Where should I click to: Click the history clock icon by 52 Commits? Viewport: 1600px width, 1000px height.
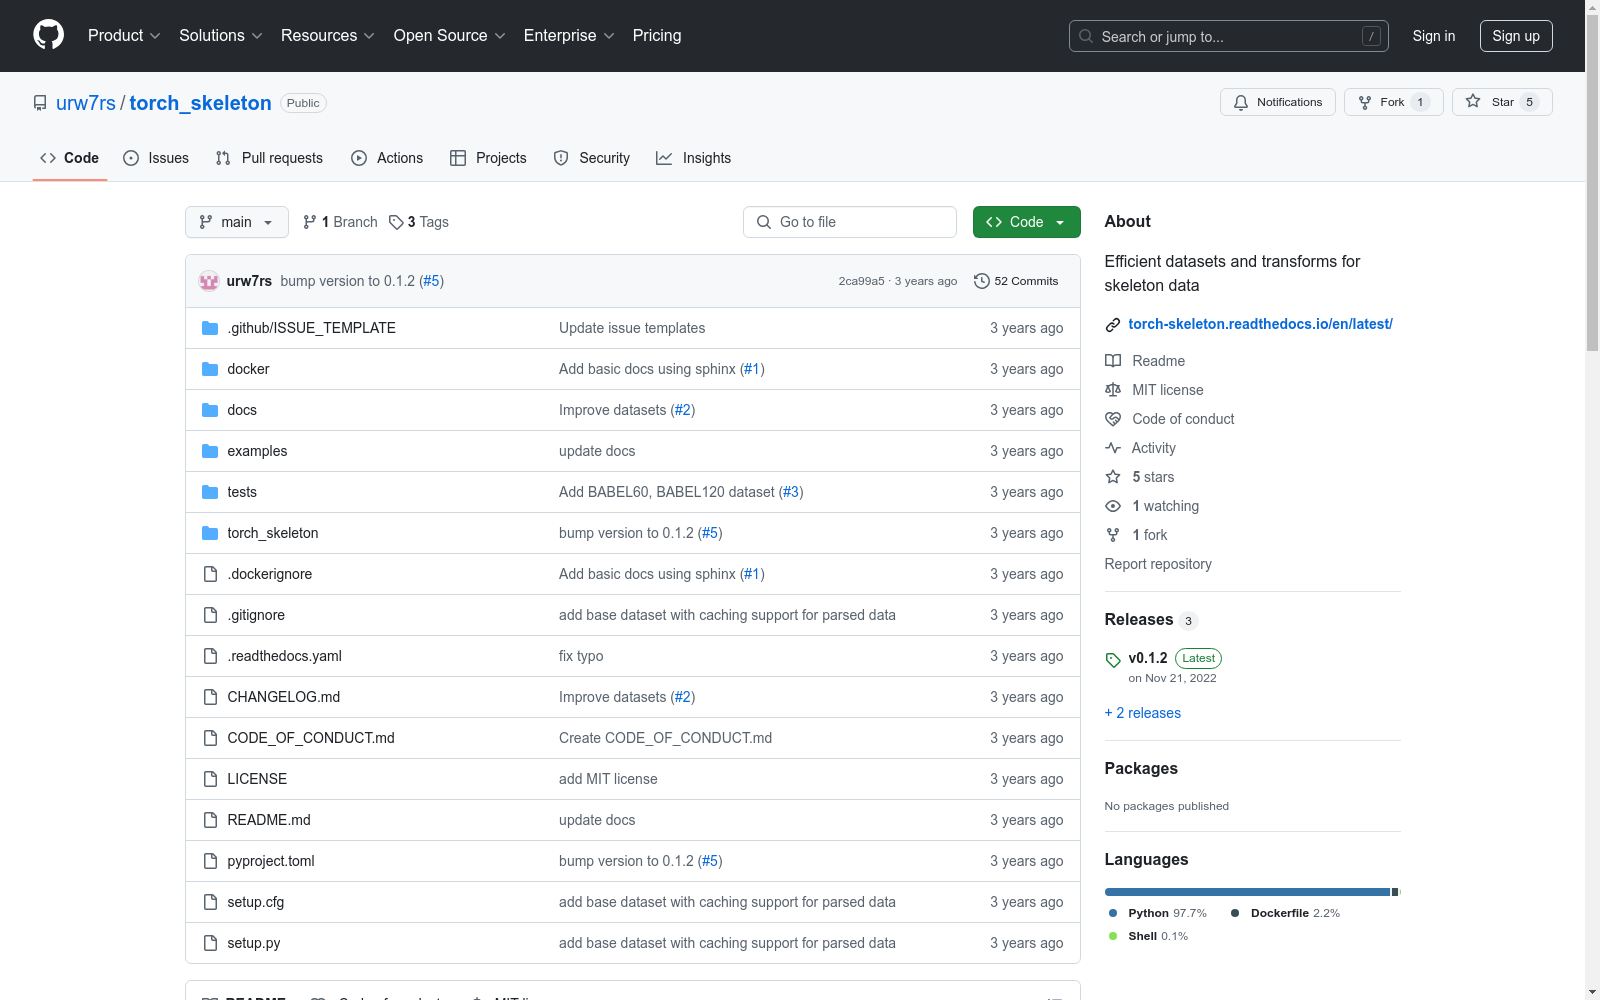(x=982, y=281)
